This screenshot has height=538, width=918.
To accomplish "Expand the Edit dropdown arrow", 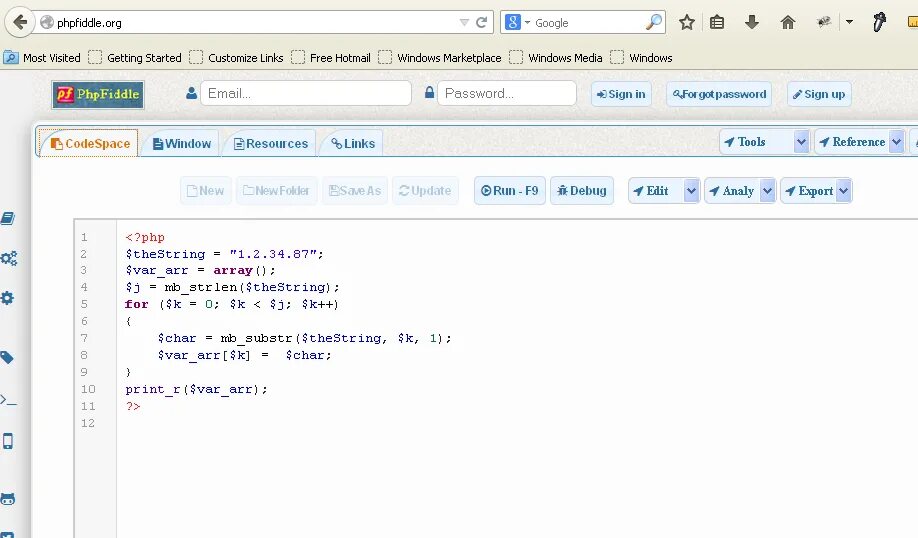I will [x=691, y=191].
